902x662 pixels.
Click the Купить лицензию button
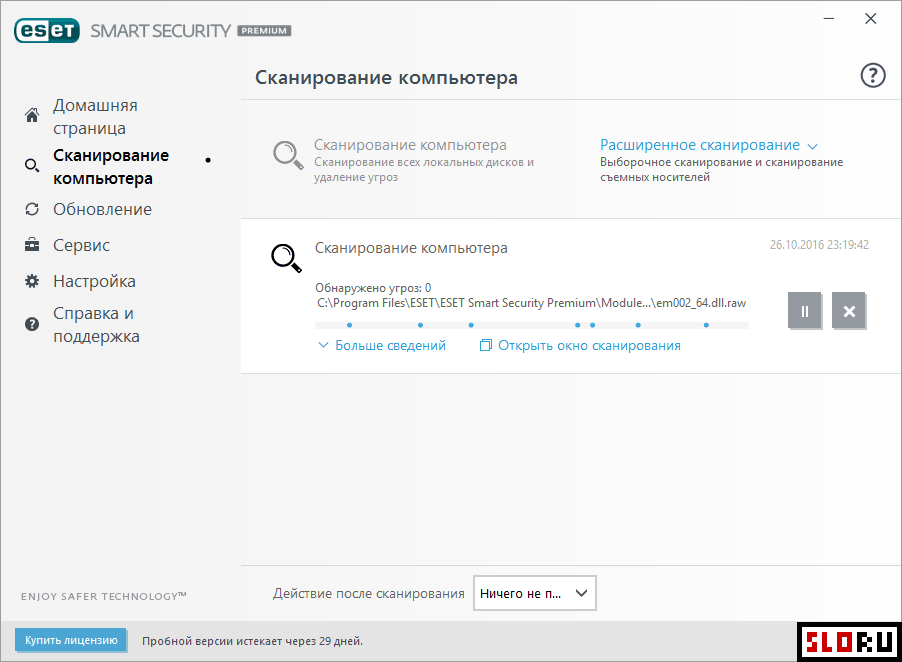(x=71, y=640)
